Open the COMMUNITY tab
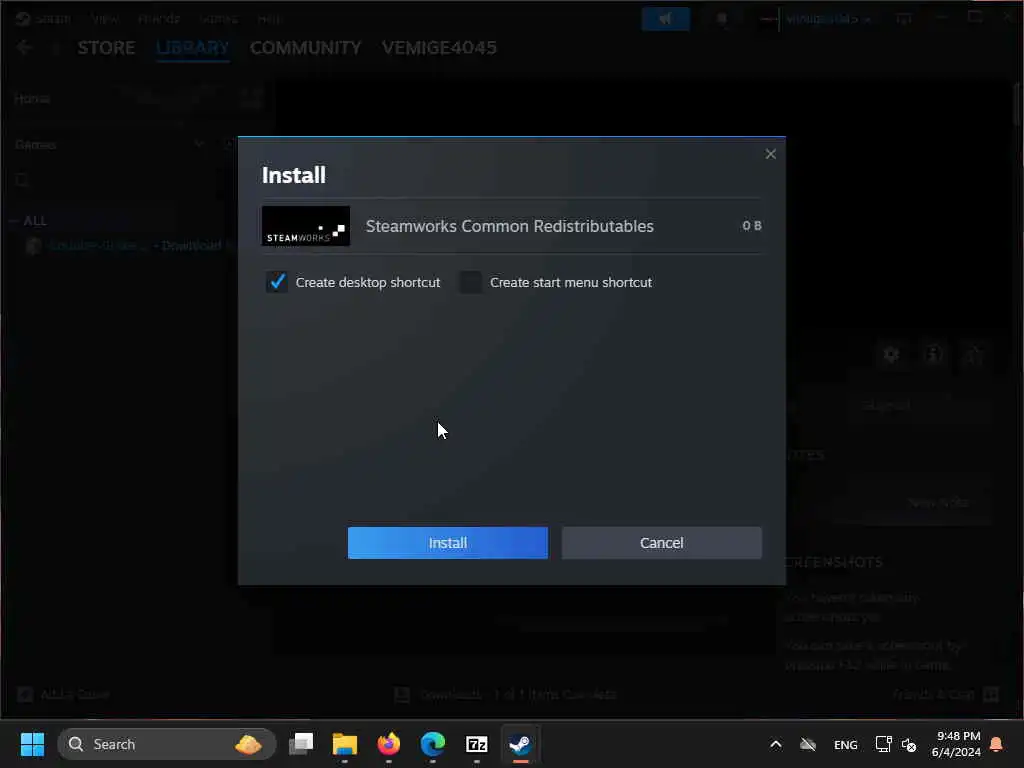The image size is (1024, 768). [x=306, y=48]
